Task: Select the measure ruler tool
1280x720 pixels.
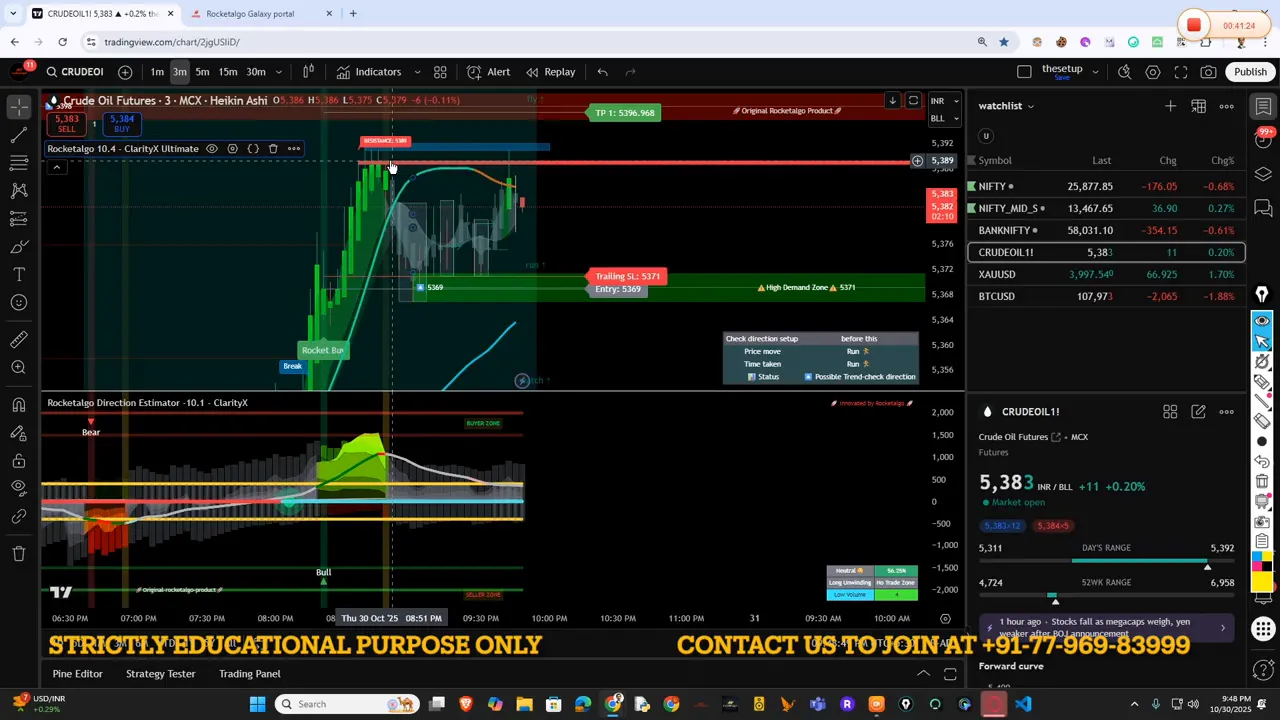Action: pos(18,339)
